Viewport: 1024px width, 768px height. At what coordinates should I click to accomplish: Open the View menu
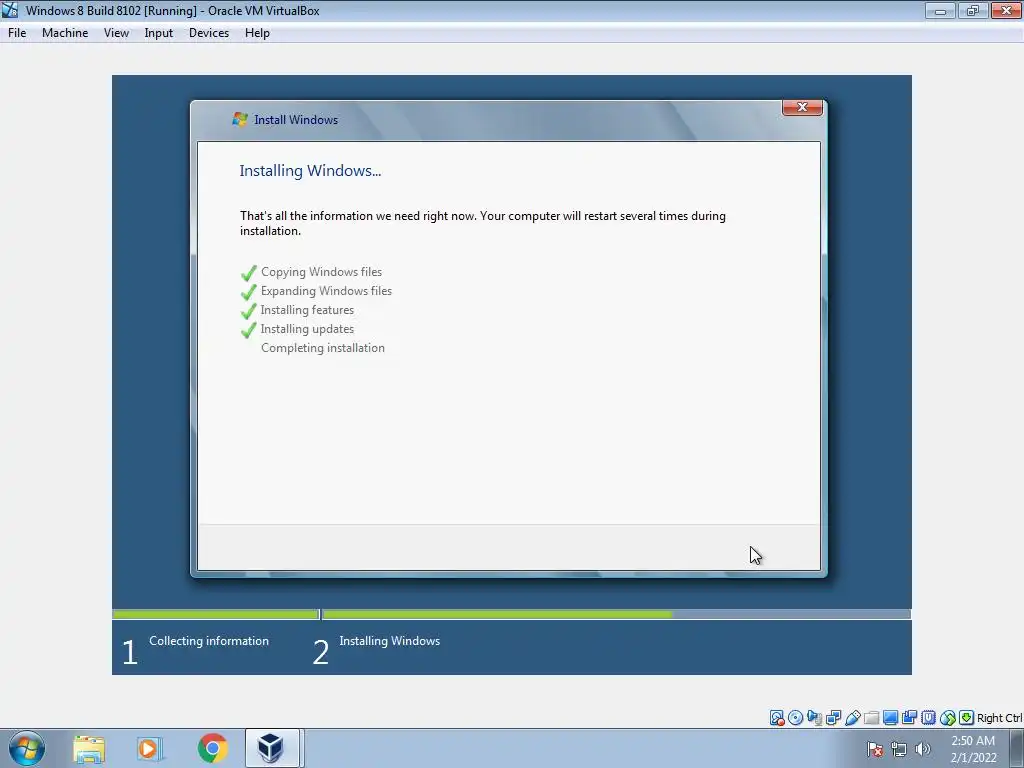click(116, 33)
